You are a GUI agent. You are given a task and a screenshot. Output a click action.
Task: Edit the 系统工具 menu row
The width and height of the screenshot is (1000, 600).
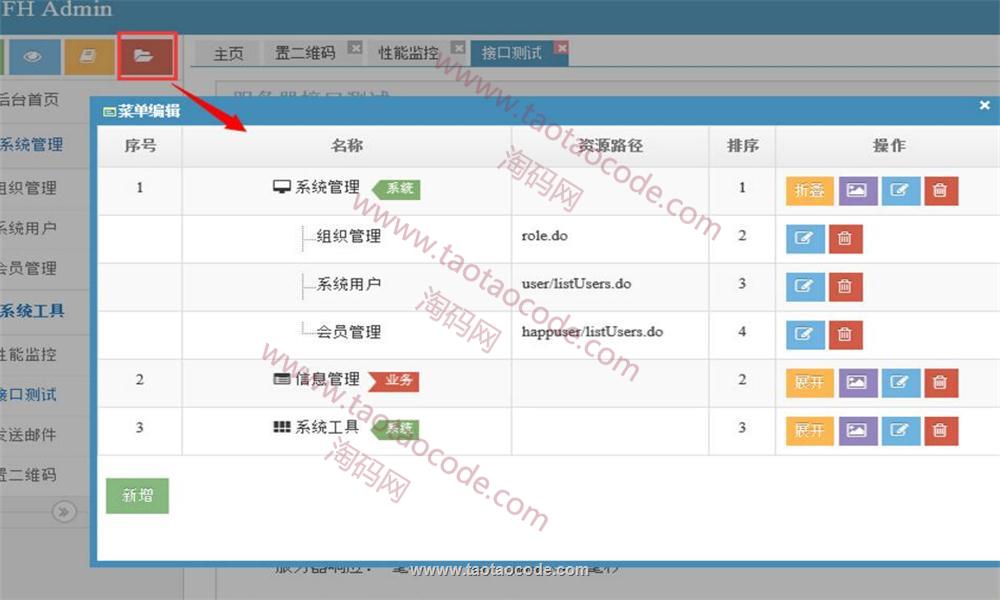click(900, 430)
